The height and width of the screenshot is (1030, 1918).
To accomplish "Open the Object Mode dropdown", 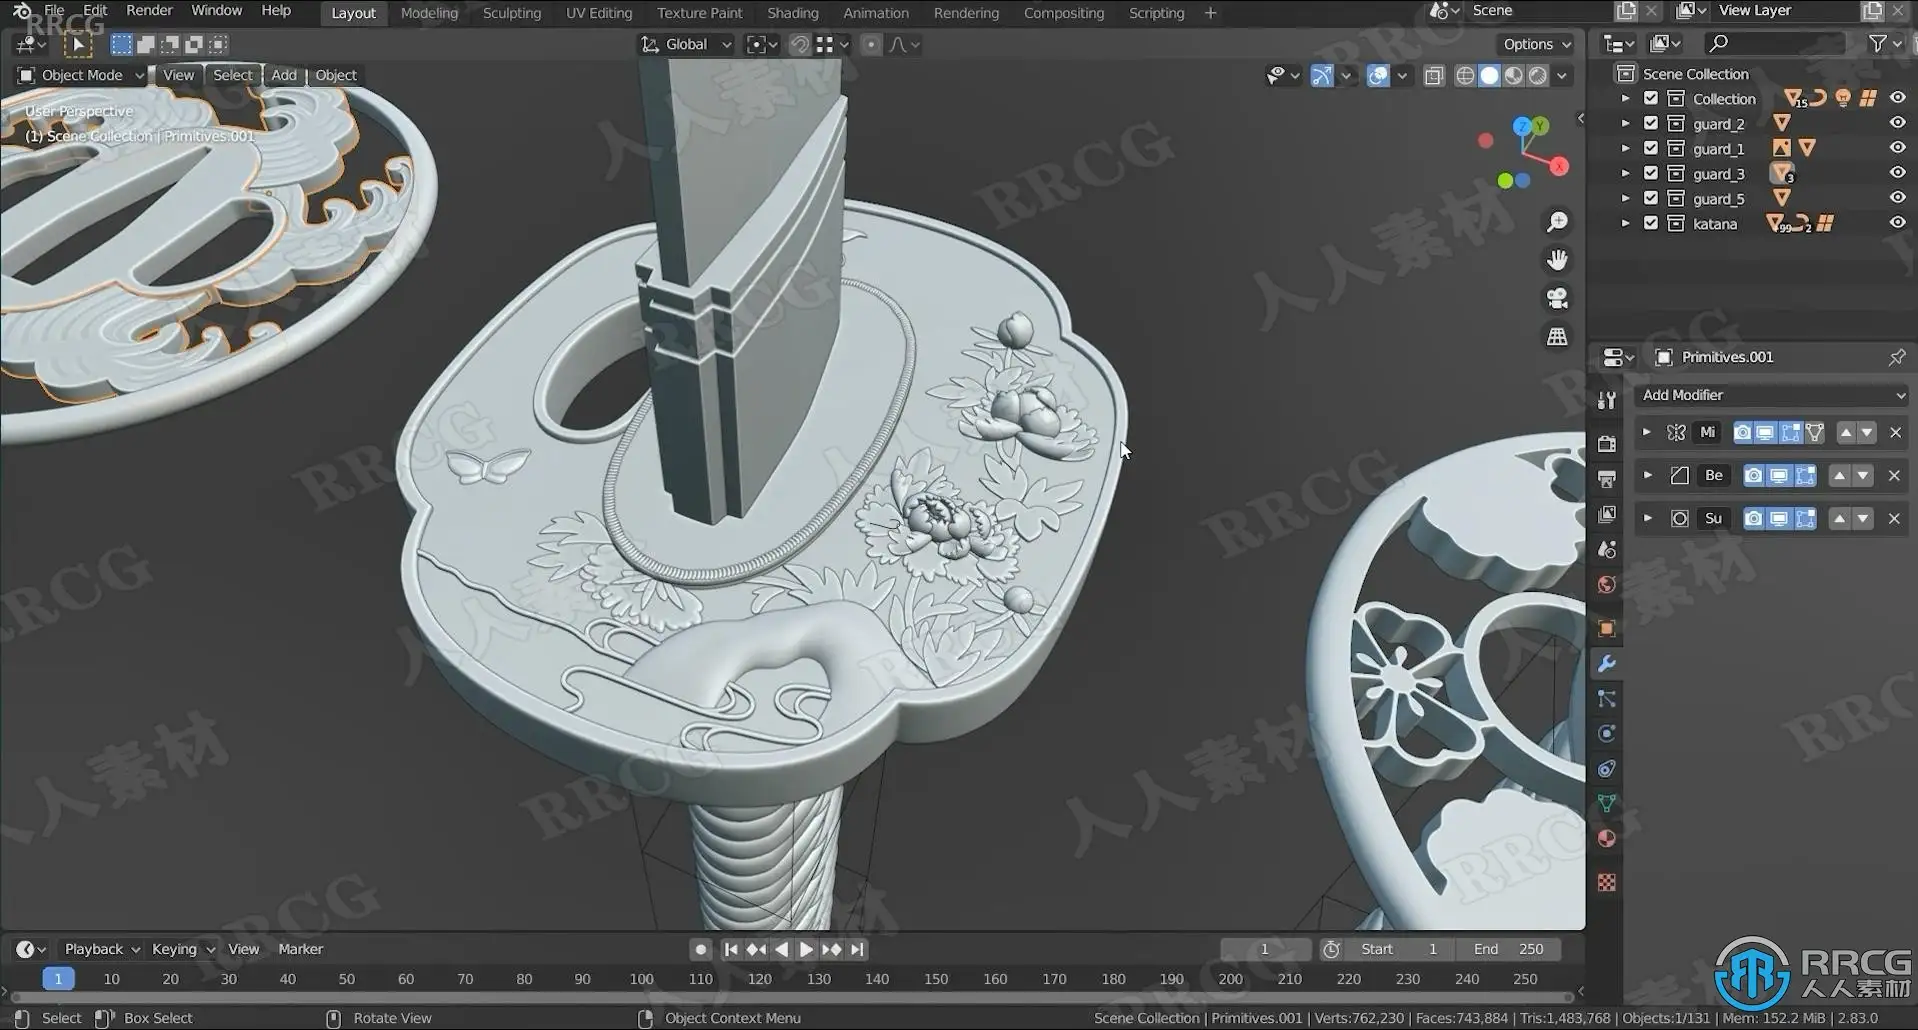I will [82, 75].
